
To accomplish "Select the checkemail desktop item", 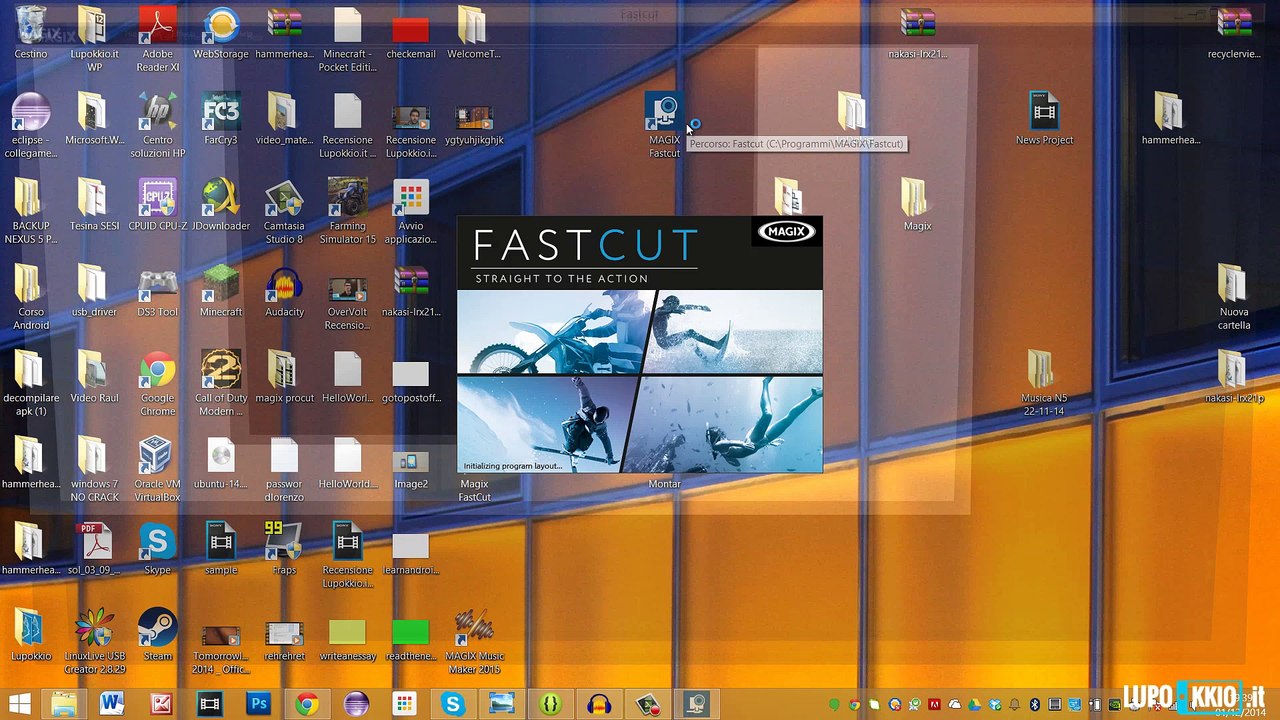I will pyautogui.click(x=410, y=32).
